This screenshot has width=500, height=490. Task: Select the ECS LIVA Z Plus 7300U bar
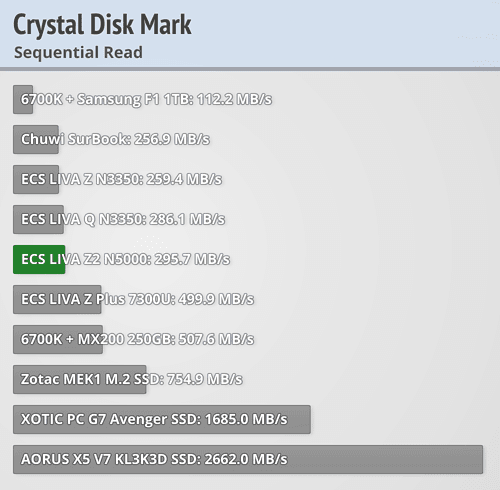coord(57,299)
